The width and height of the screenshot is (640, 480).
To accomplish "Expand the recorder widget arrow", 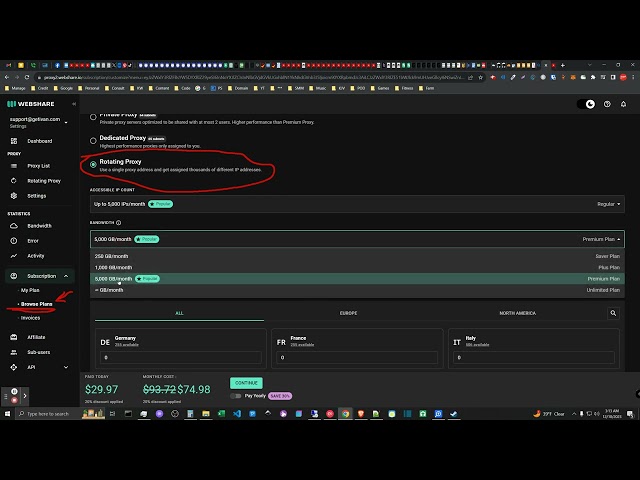I will 25,396.
